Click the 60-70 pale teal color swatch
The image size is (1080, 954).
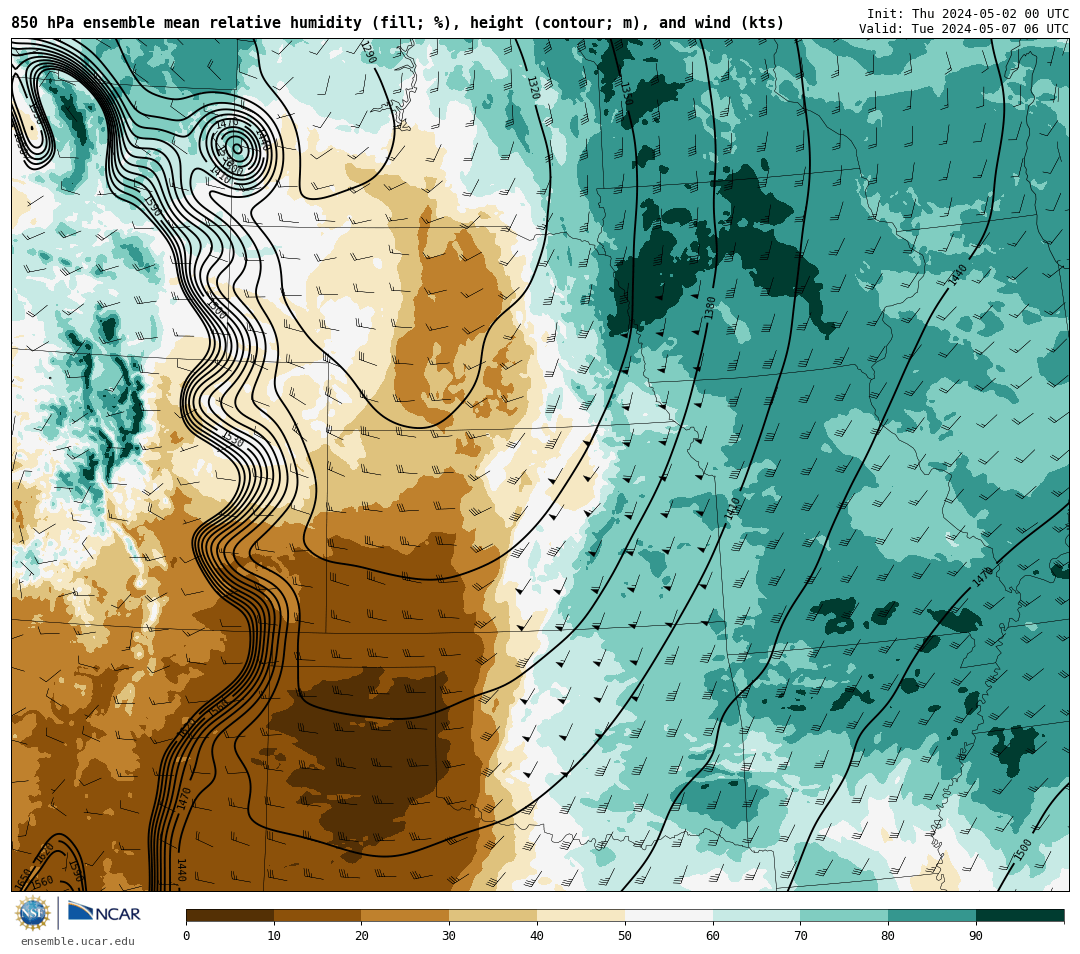click(x=756, y=915)
